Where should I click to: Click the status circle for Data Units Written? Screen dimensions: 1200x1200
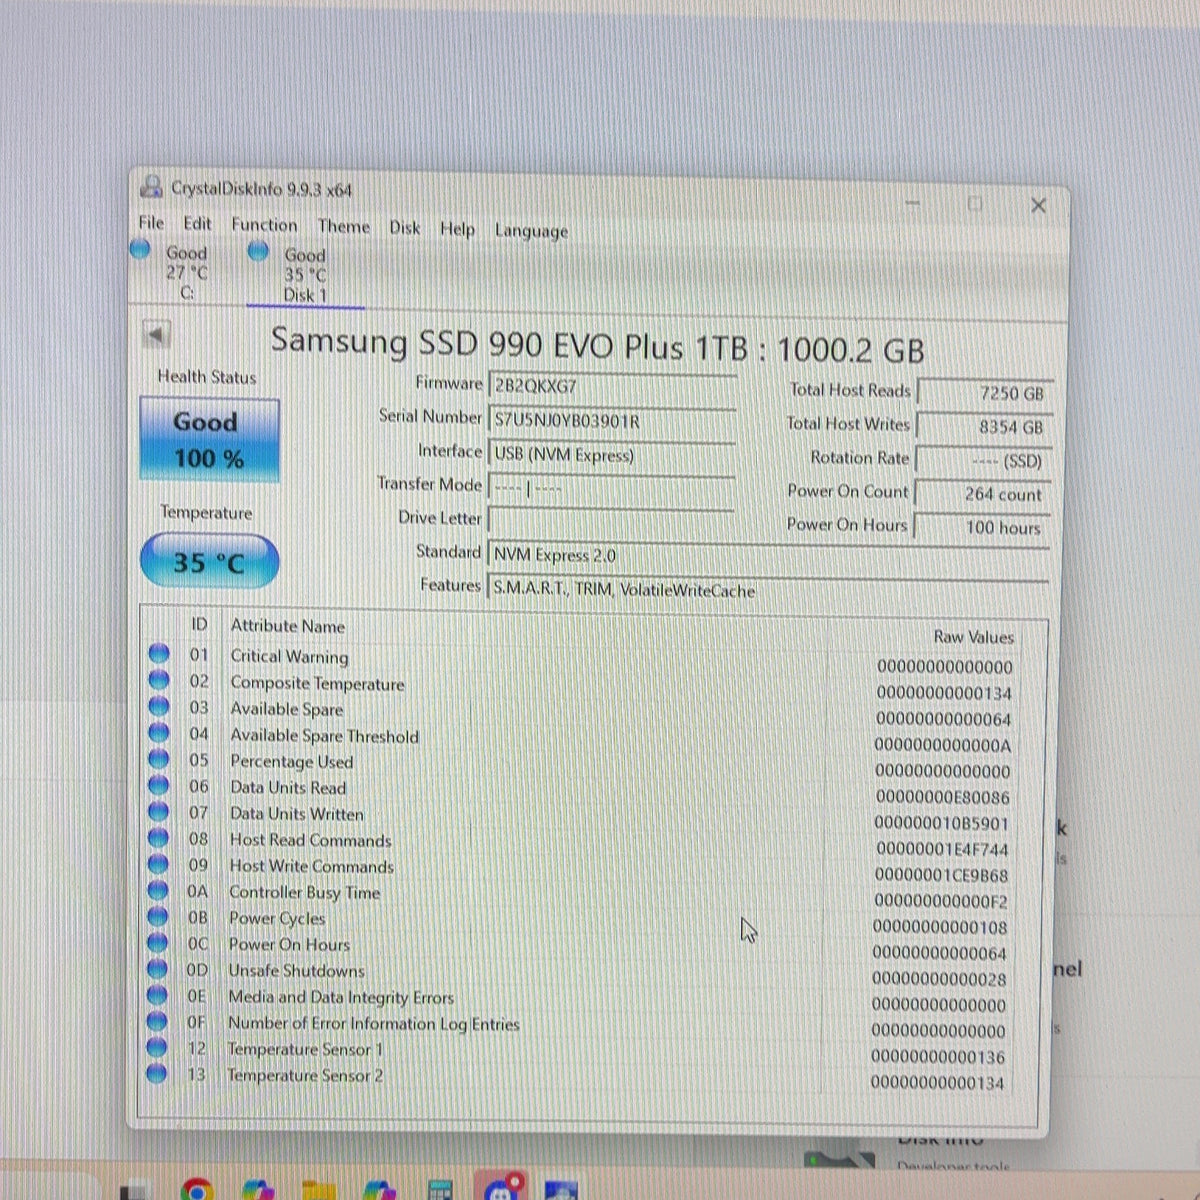(x=158, y=811)
